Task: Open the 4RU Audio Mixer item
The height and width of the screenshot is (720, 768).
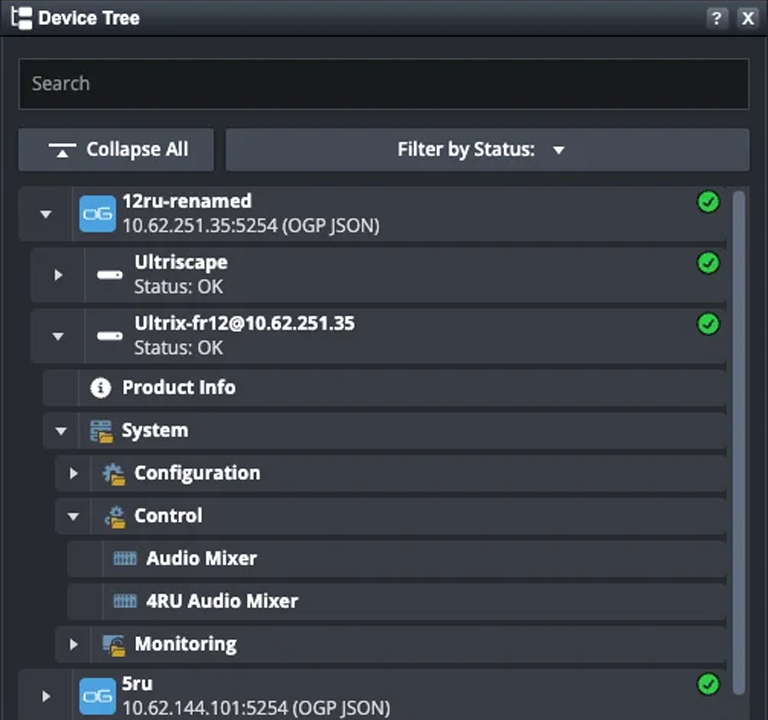Action: tap(397, 601)
